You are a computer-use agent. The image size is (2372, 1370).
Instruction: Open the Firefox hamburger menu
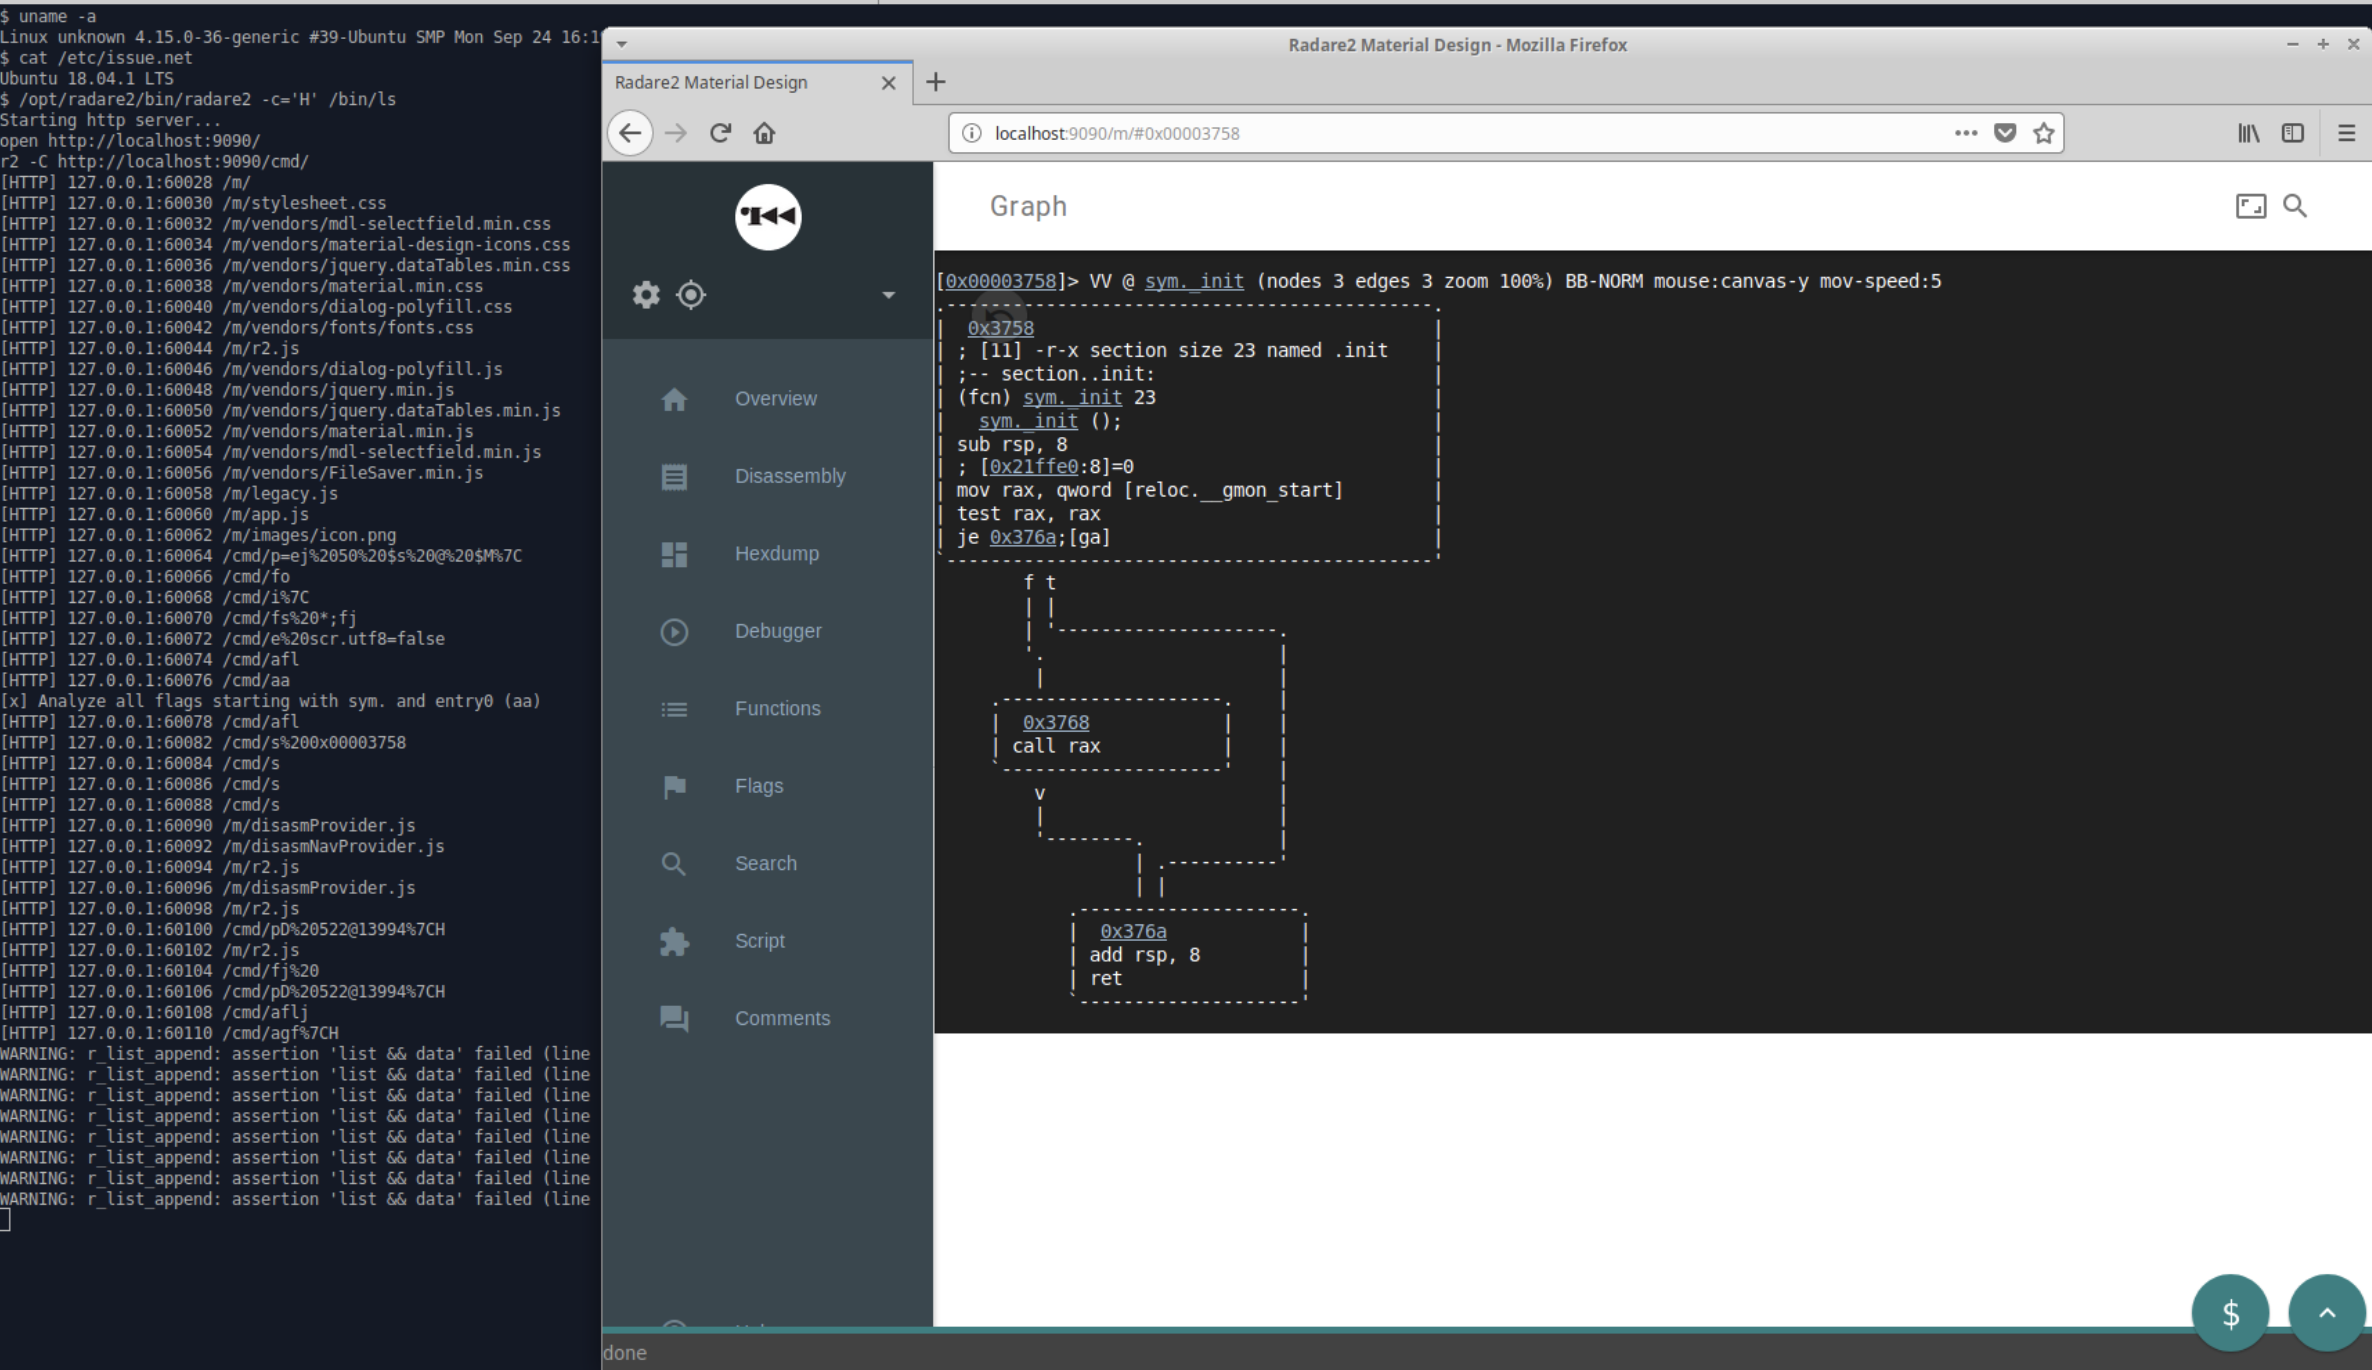pos(2346,133)
